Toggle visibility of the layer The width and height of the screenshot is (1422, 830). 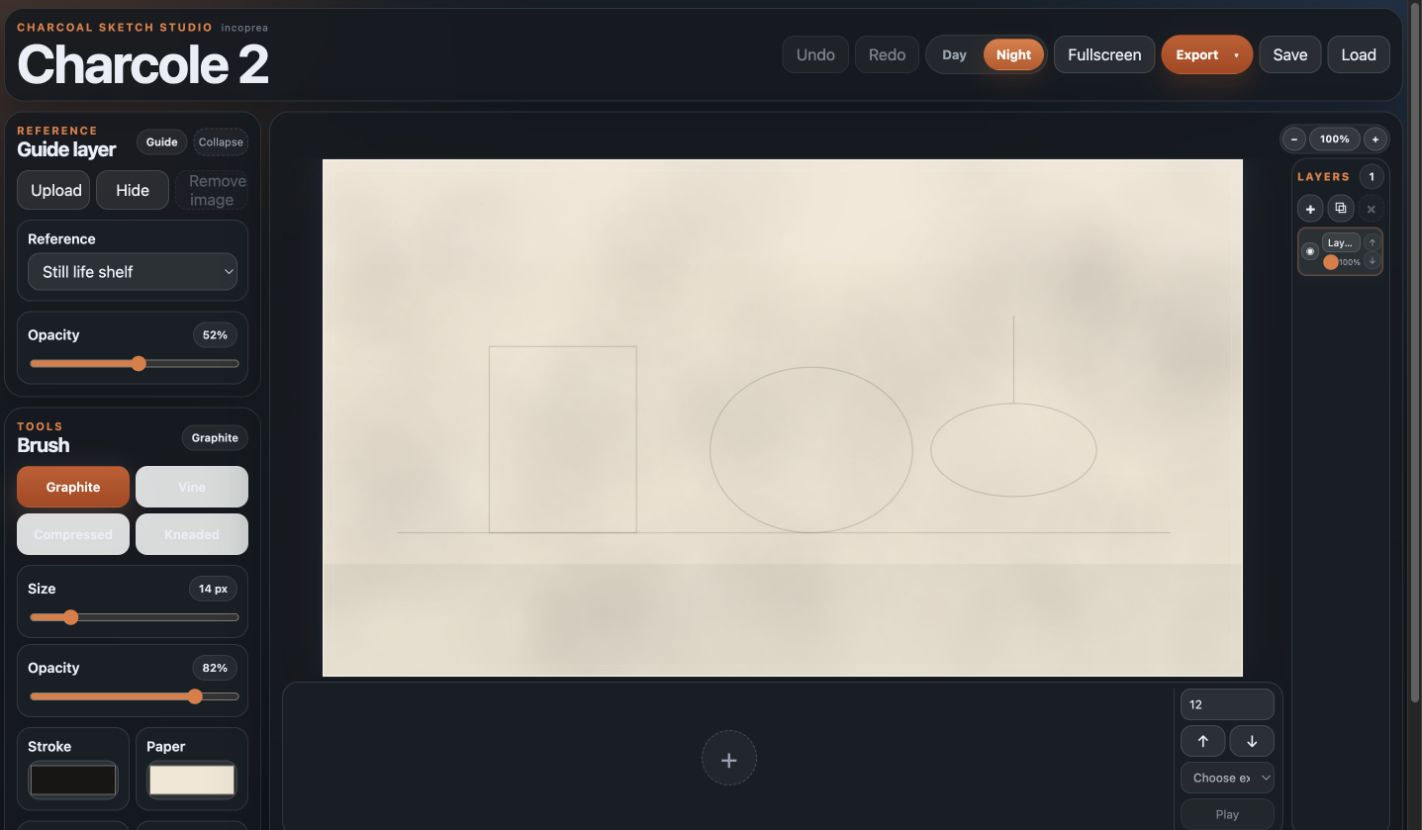[1310, 251]
